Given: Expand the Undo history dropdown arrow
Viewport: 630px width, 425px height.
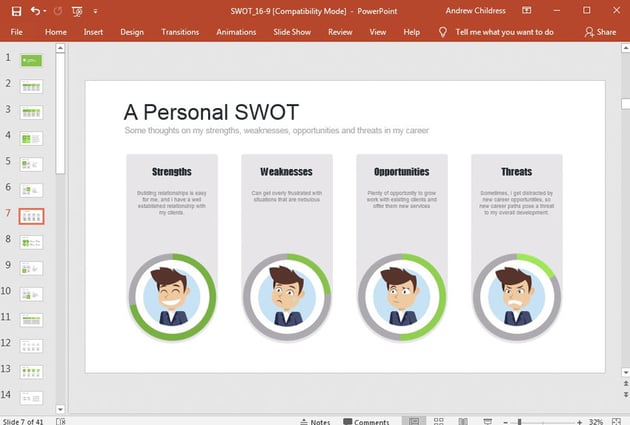Looking at the screenshot, I should tap(46, 10).
